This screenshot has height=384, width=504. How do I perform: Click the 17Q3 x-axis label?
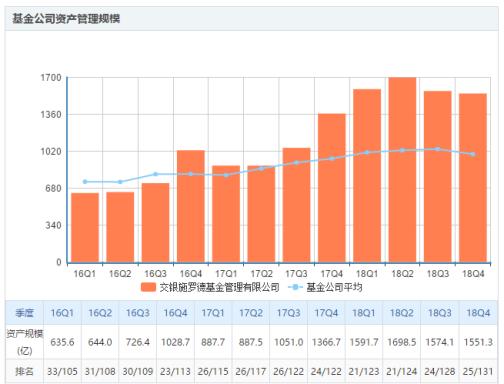(x=296, y=274)
